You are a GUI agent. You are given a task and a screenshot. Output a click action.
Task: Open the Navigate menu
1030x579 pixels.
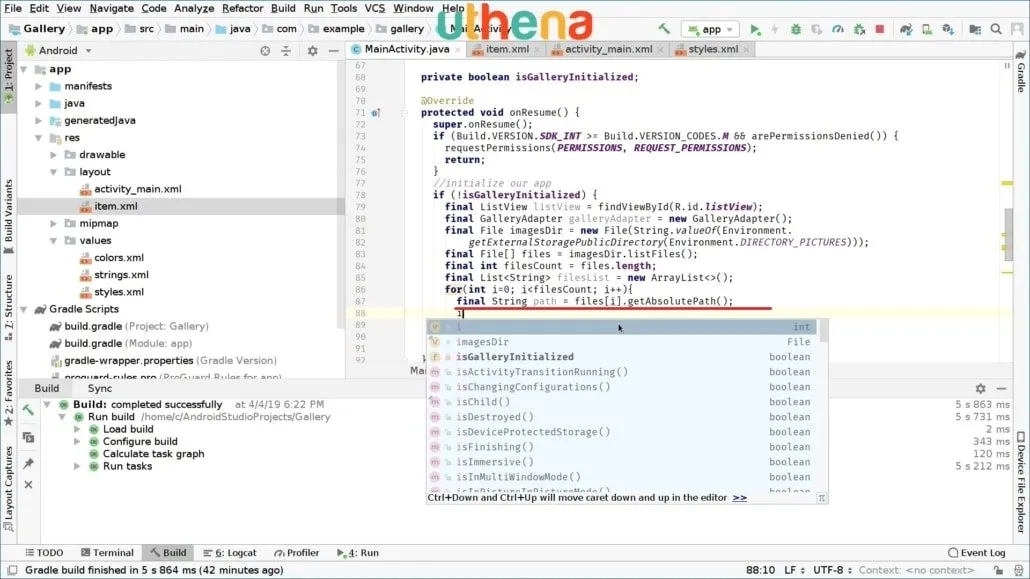111,9
